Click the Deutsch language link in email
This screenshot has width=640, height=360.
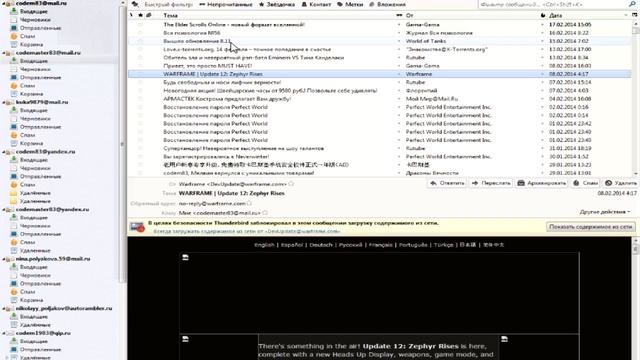pyautogui.click(x=321, y=245)
